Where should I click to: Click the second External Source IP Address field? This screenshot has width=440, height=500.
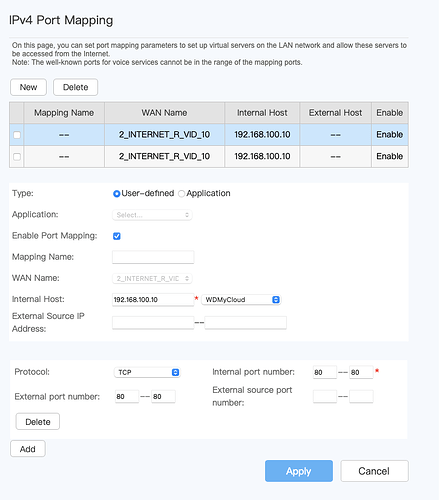[x=246, y=323]
